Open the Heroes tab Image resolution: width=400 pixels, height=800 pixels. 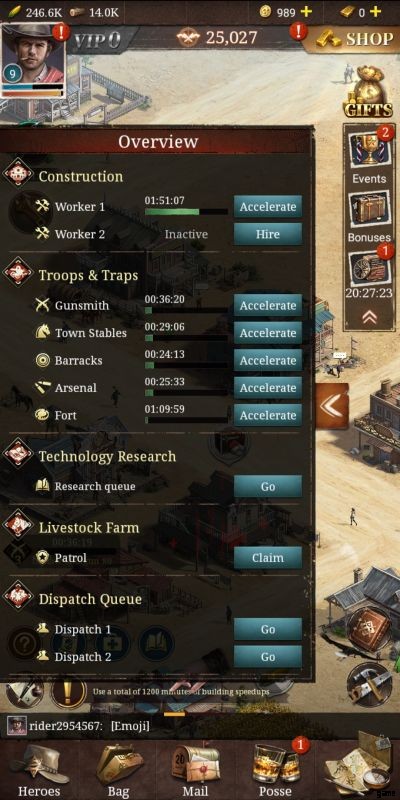39,770
